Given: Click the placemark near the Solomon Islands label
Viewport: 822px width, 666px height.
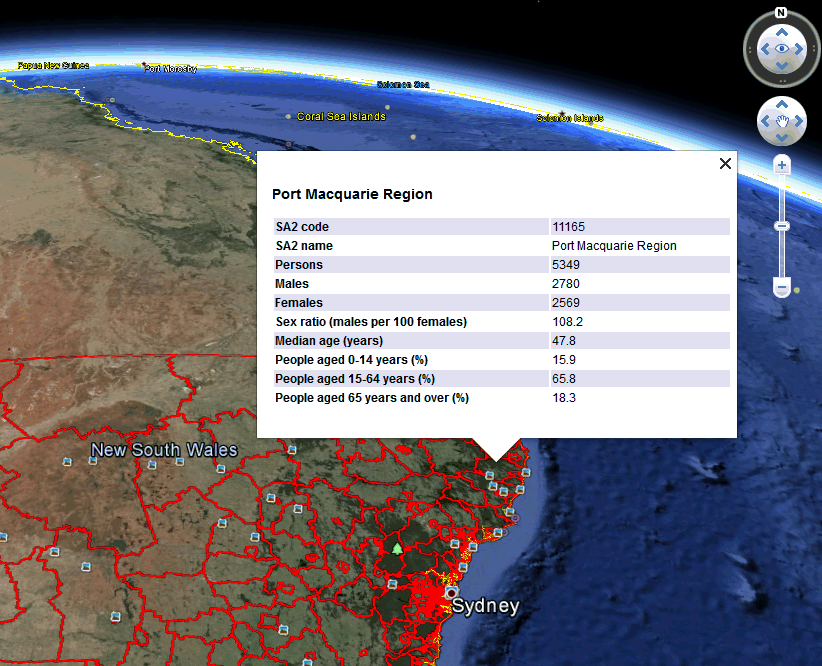Looking at the screenshot, I should click(x=563, y=113).
